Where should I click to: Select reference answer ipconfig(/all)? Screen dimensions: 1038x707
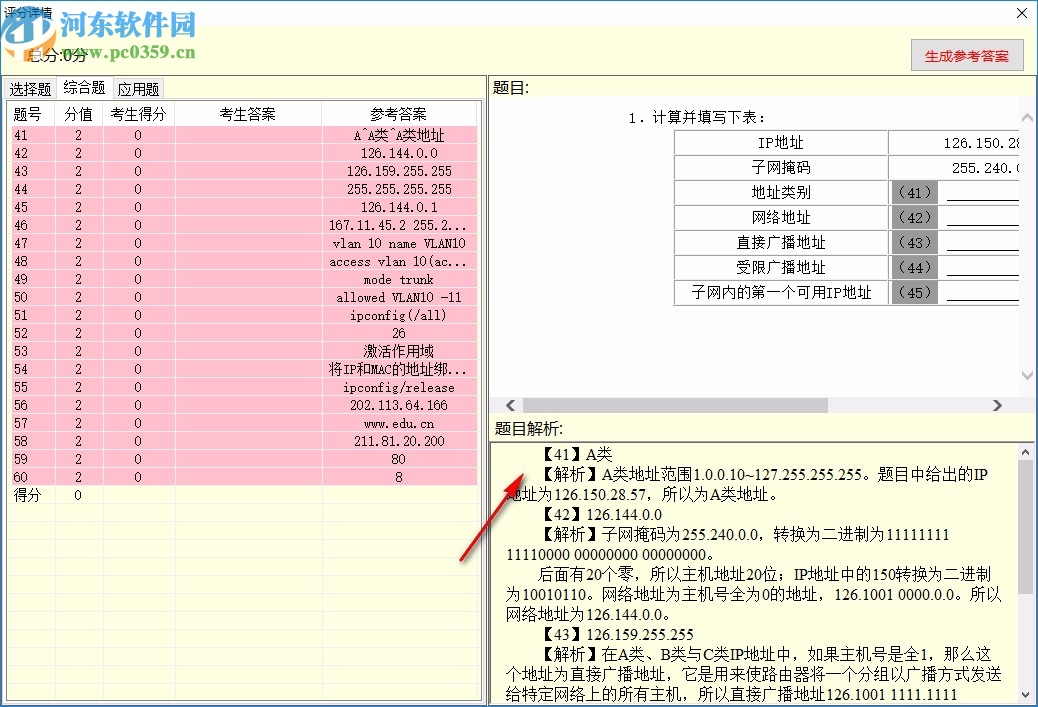coord(399,314)
